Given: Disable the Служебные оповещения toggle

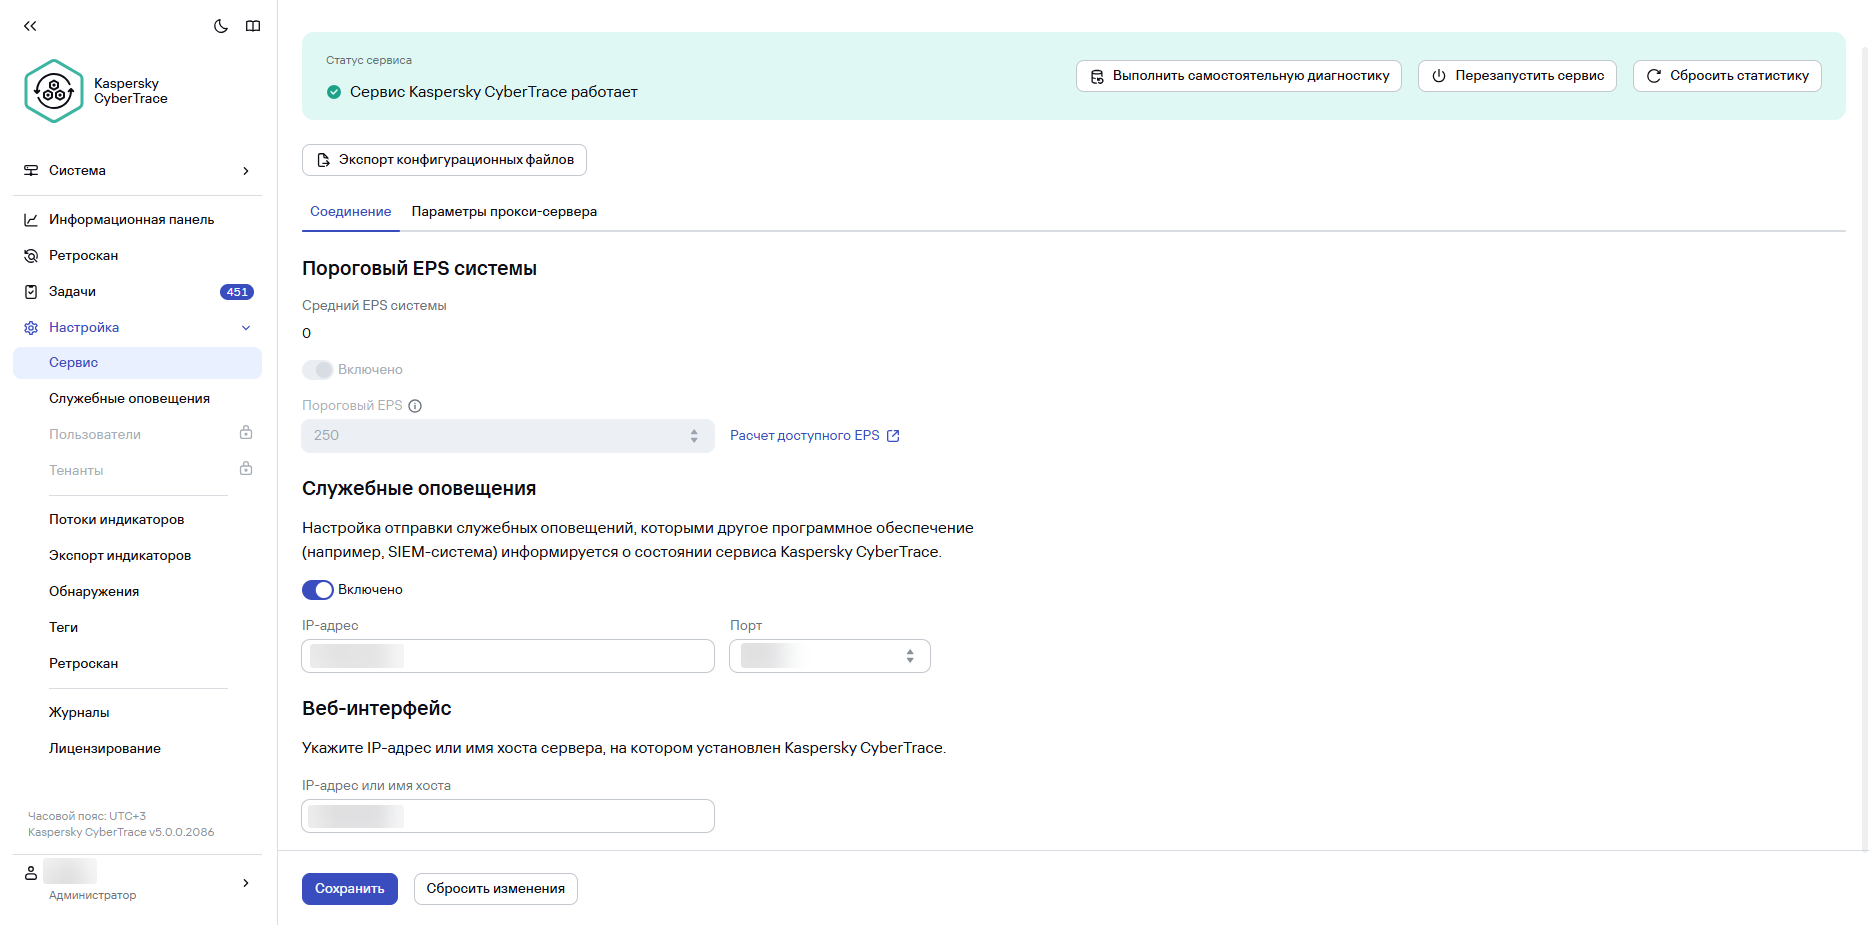Looking at the screenshot, I should coord(317,589).
